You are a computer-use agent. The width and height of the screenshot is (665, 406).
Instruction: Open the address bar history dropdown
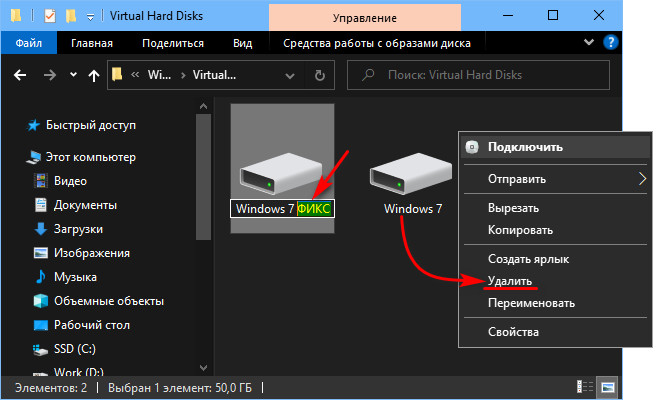(x=290, y=76)
